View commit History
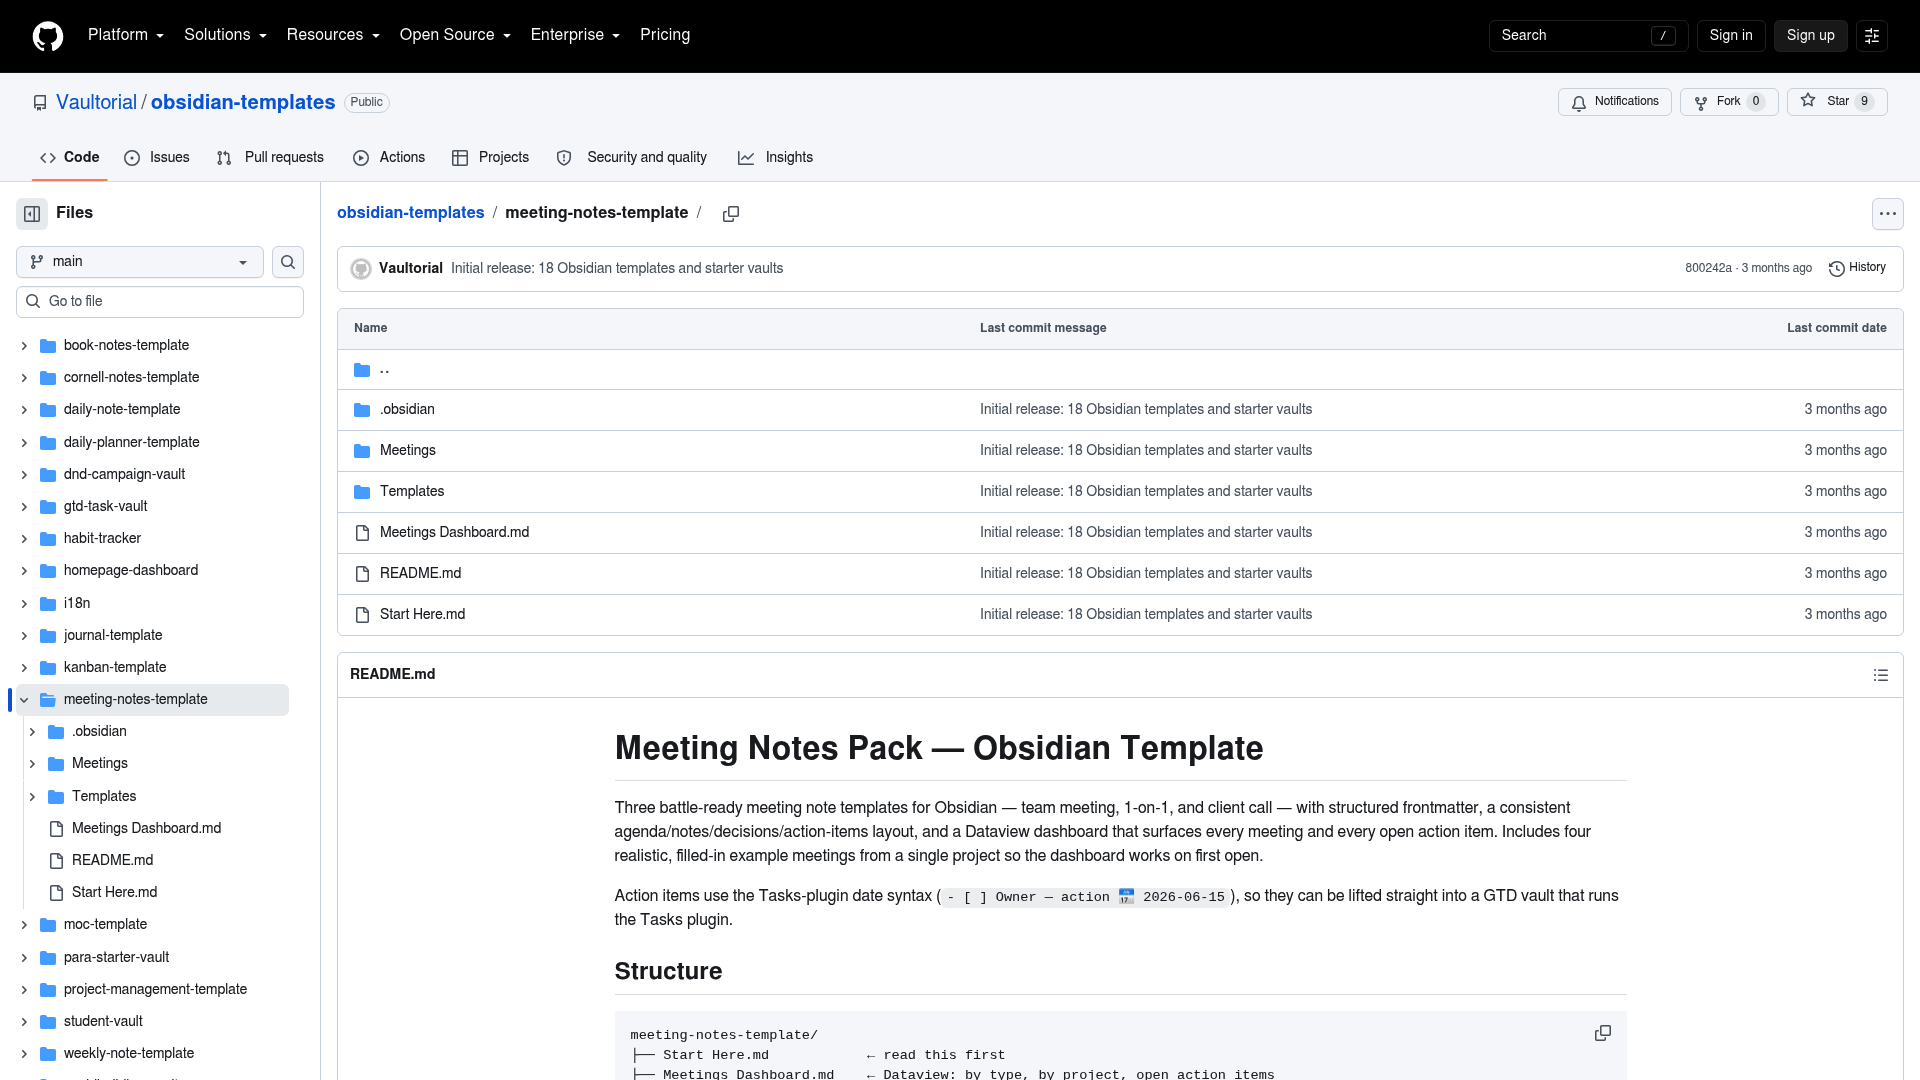The height and width of the screenshot is (1080, 1920). [1857, 268]
